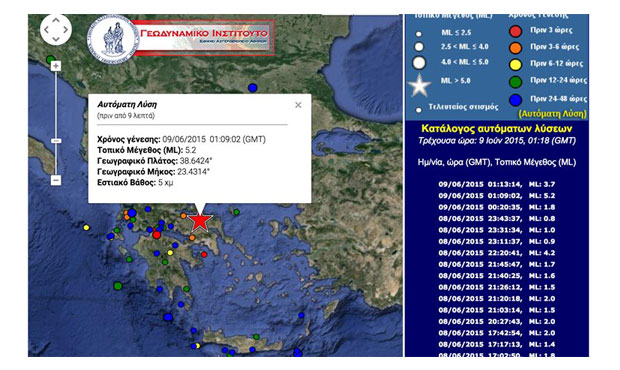Open the 08/06/2015 21:26:12 ML 1.5 entry
The height and width of the screenshot is (370, 620).
(497, 287)
